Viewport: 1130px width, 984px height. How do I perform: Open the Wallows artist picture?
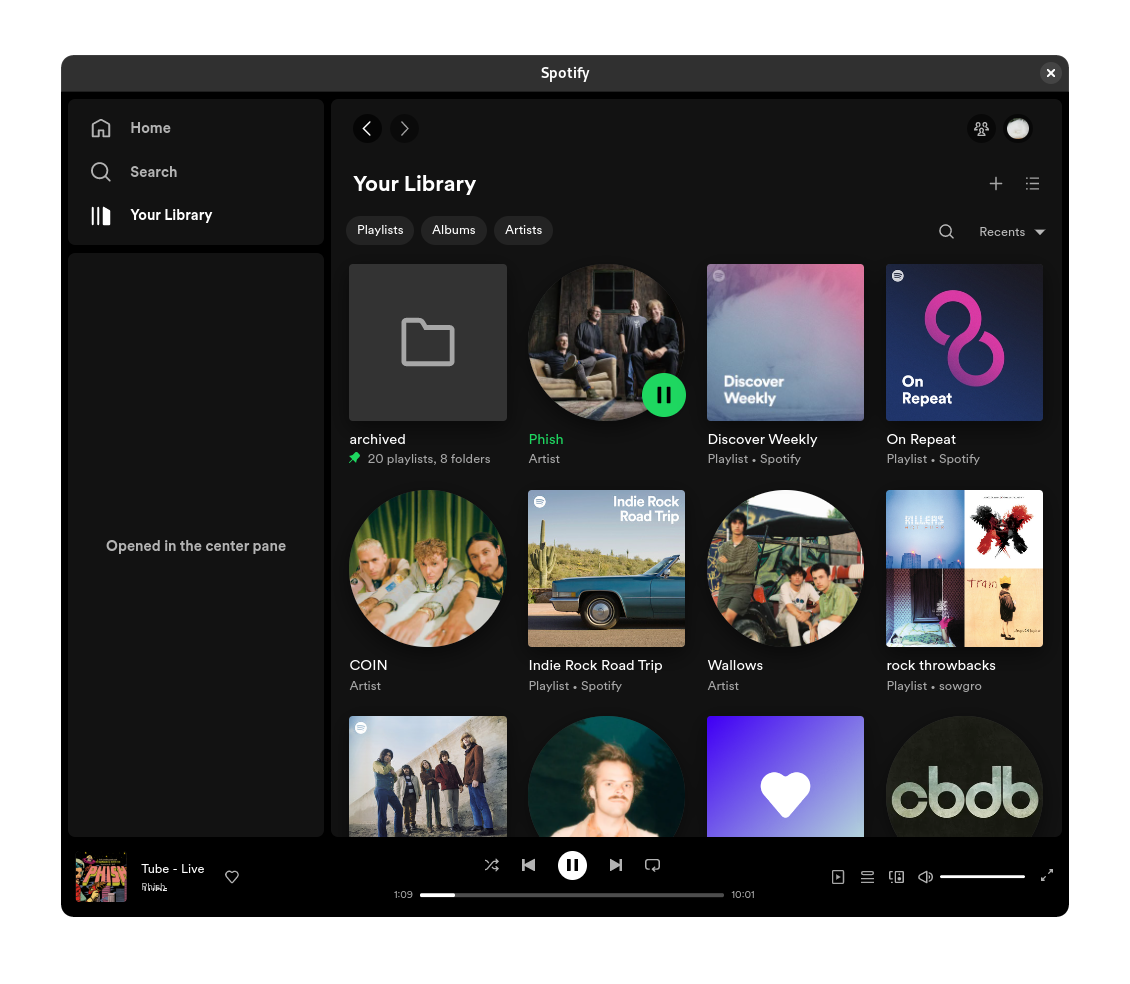(x=785, y=569)
